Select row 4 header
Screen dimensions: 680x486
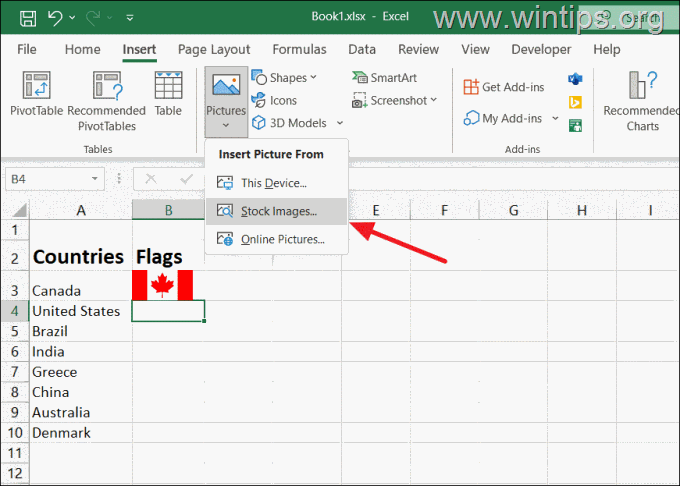click(15, 311)
